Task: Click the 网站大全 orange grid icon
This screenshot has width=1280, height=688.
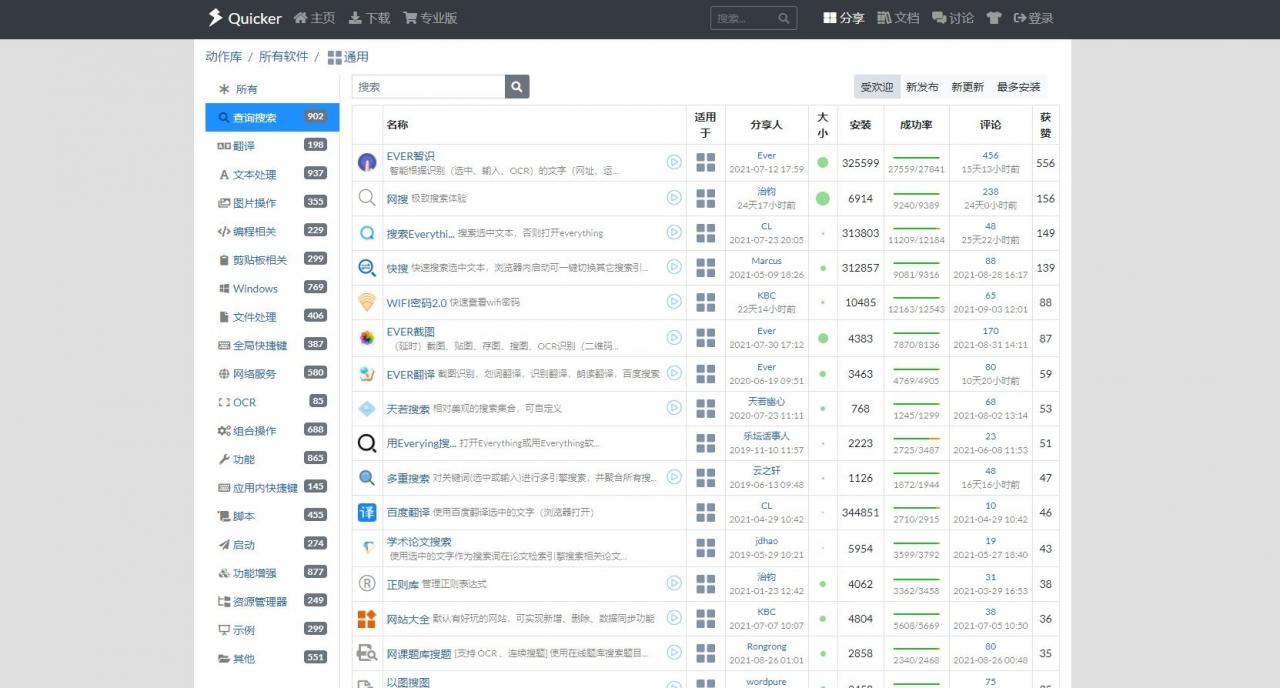Action: [x=367, y=619]
